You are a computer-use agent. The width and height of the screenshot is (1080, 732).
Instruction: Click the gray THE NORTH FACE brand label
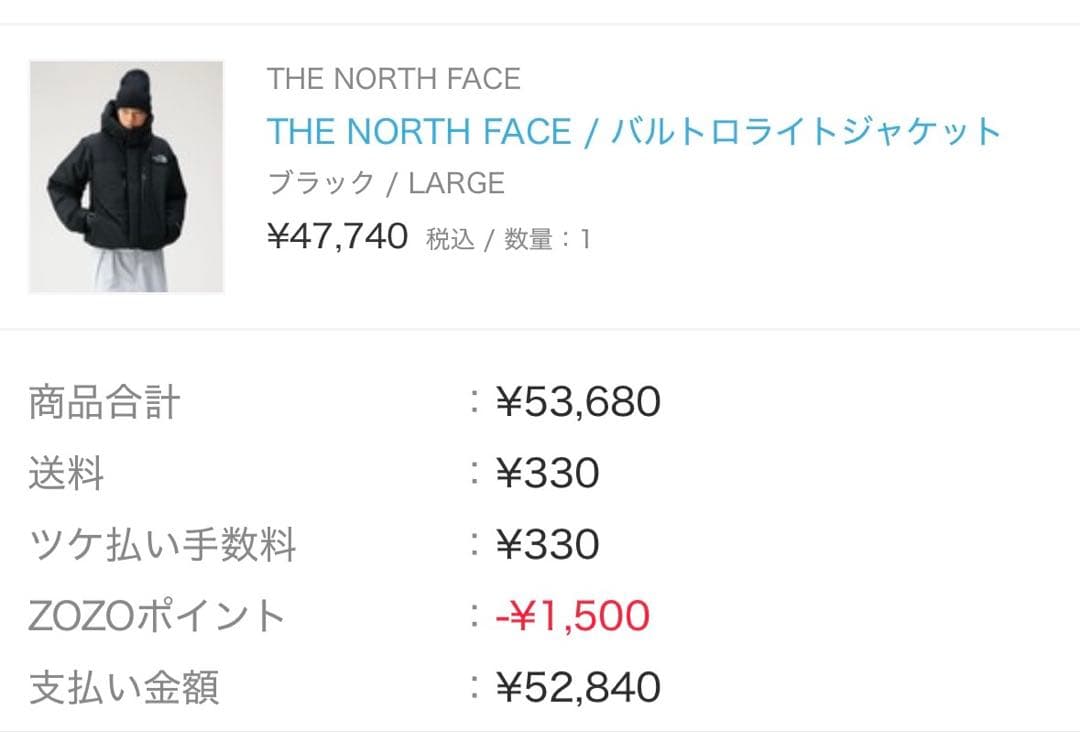click(x=393, y=79)
